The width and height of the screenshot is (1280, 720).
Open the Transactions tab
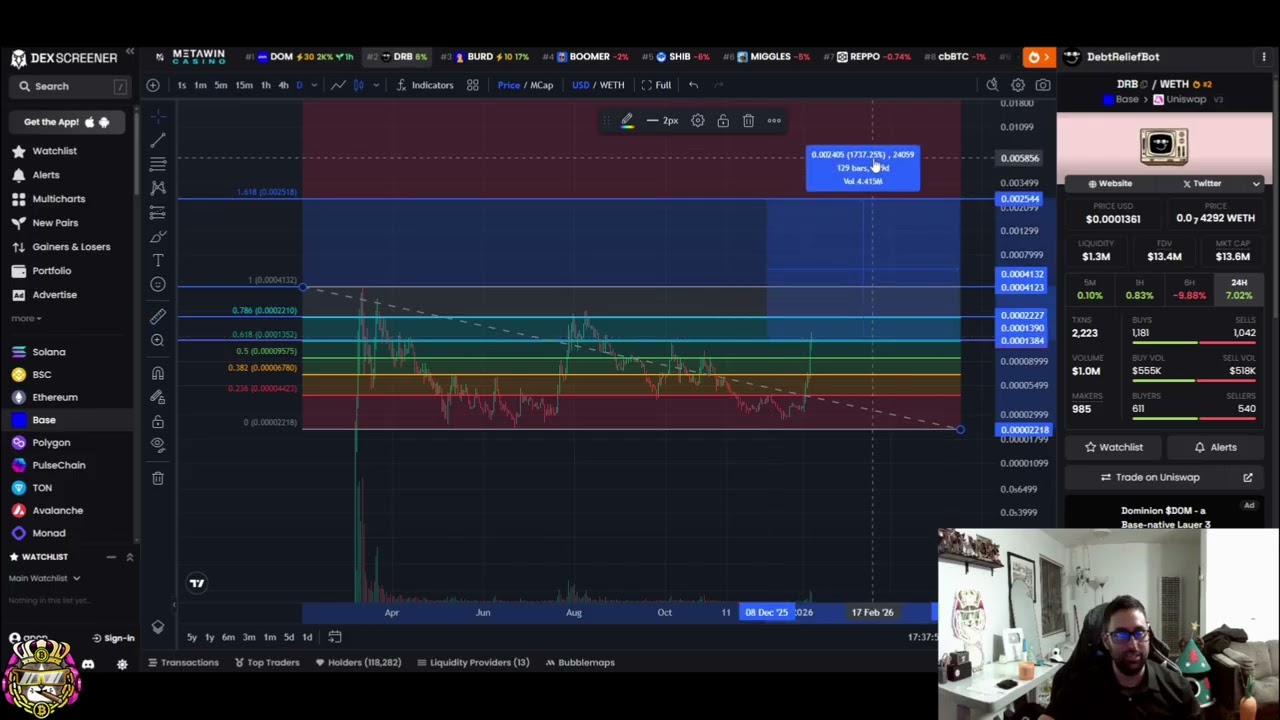click(x=184, y=662)
